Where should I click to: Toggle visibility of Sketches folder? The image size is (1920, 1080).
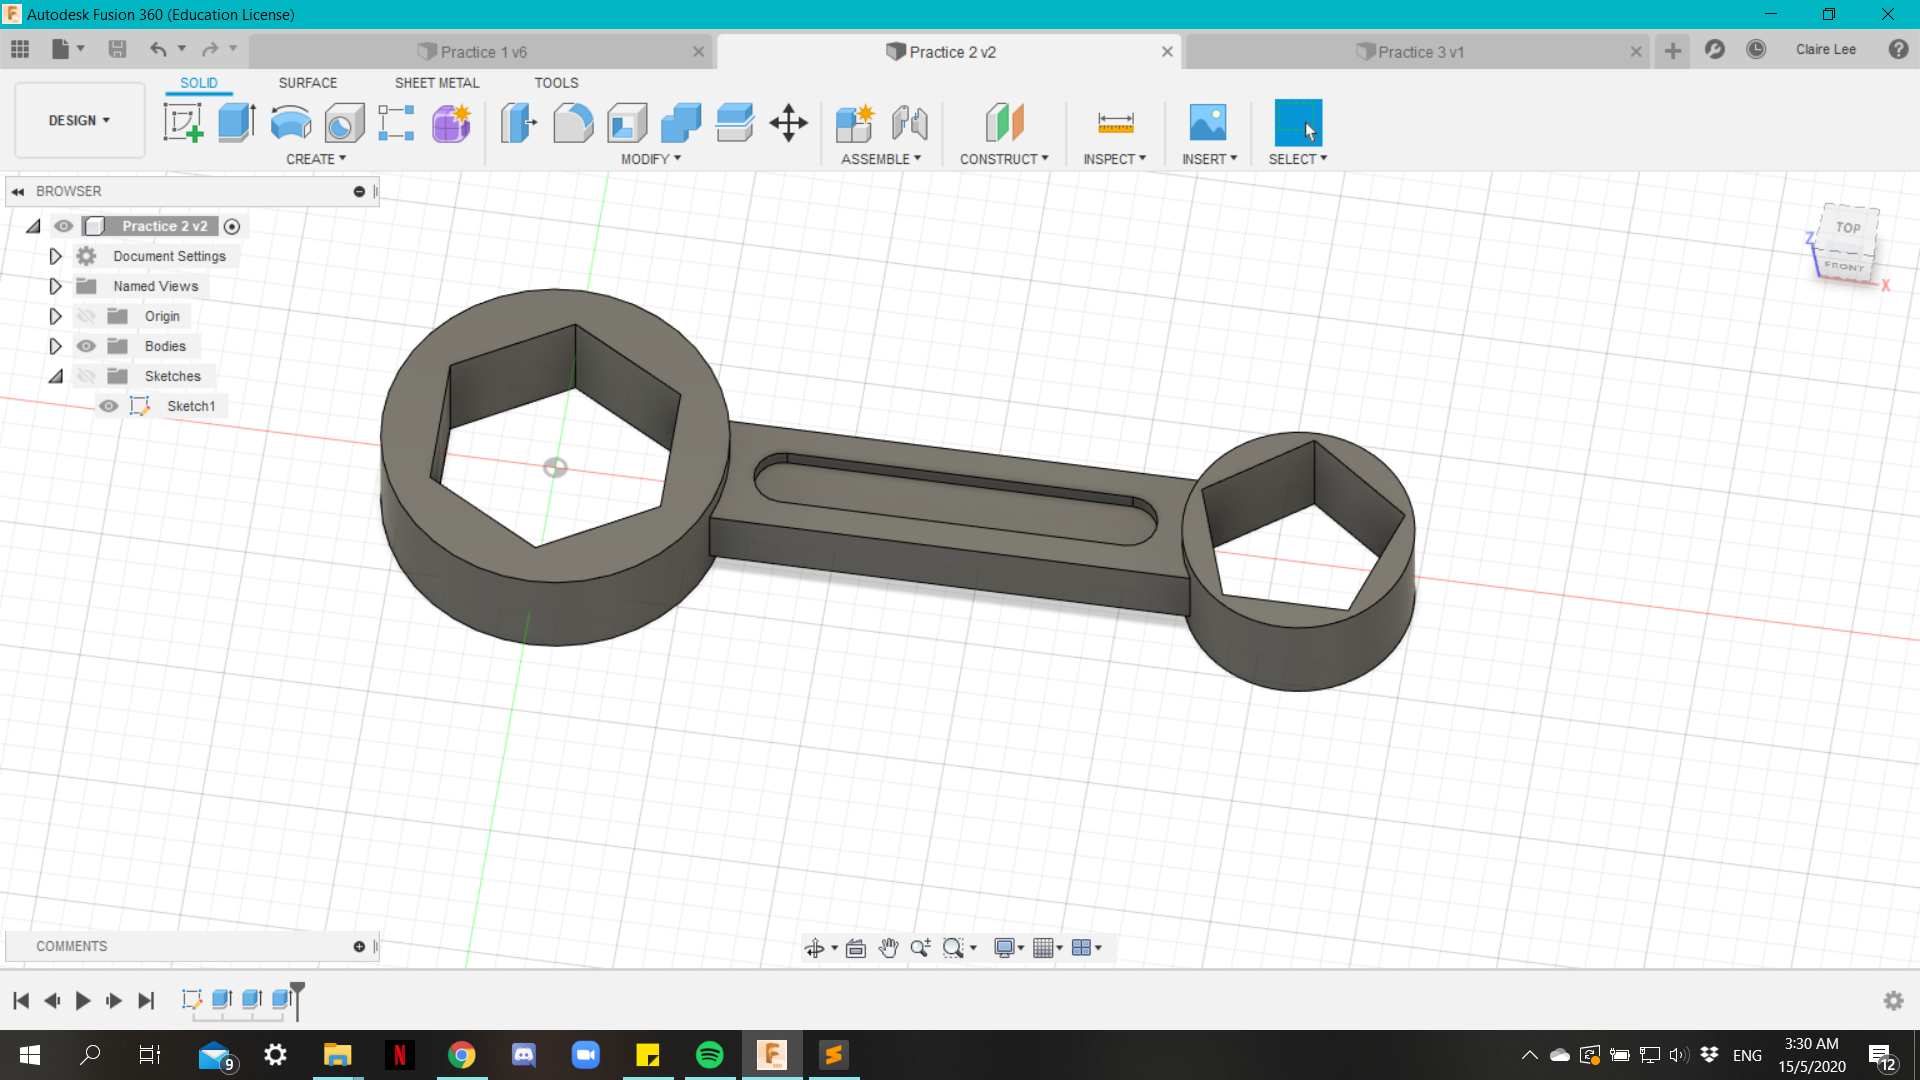click(87, 376)
